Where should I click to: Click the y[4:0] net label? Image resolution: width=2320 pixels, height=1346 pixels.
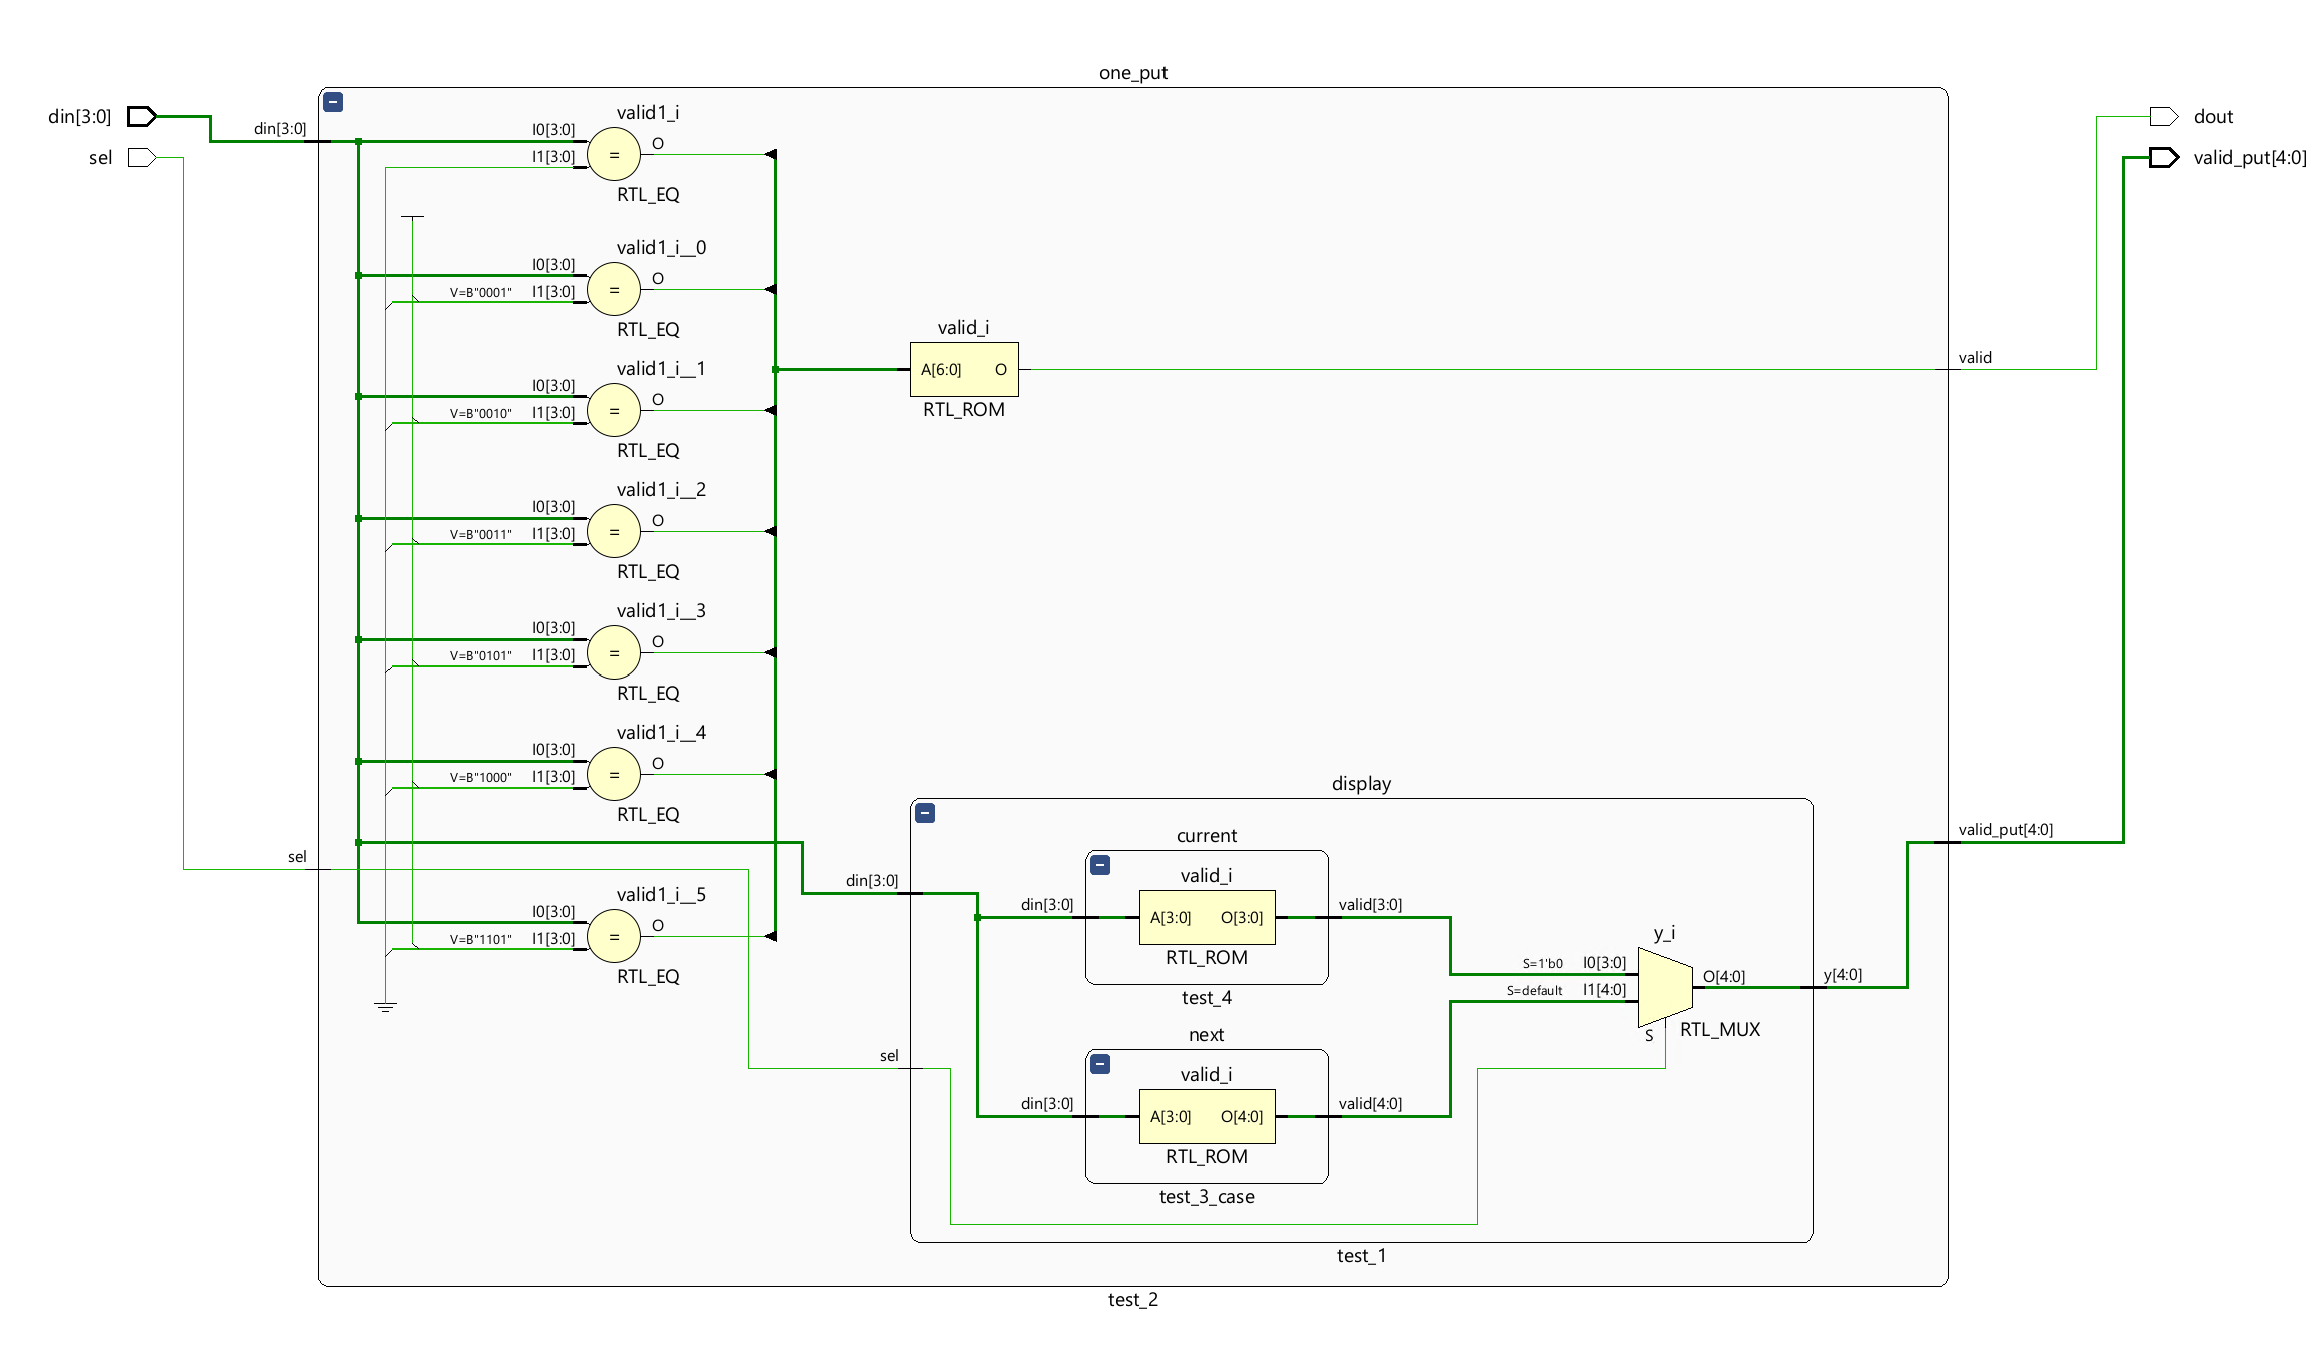click(x=1843, y=974)
